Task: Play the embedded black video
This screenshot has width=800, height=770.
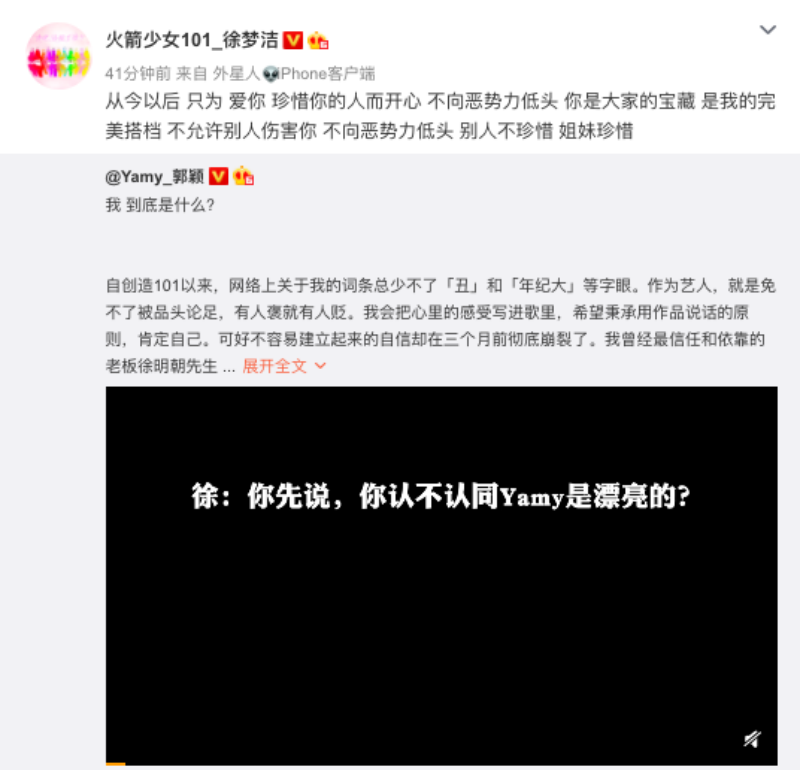Action: tap(441, 576)
